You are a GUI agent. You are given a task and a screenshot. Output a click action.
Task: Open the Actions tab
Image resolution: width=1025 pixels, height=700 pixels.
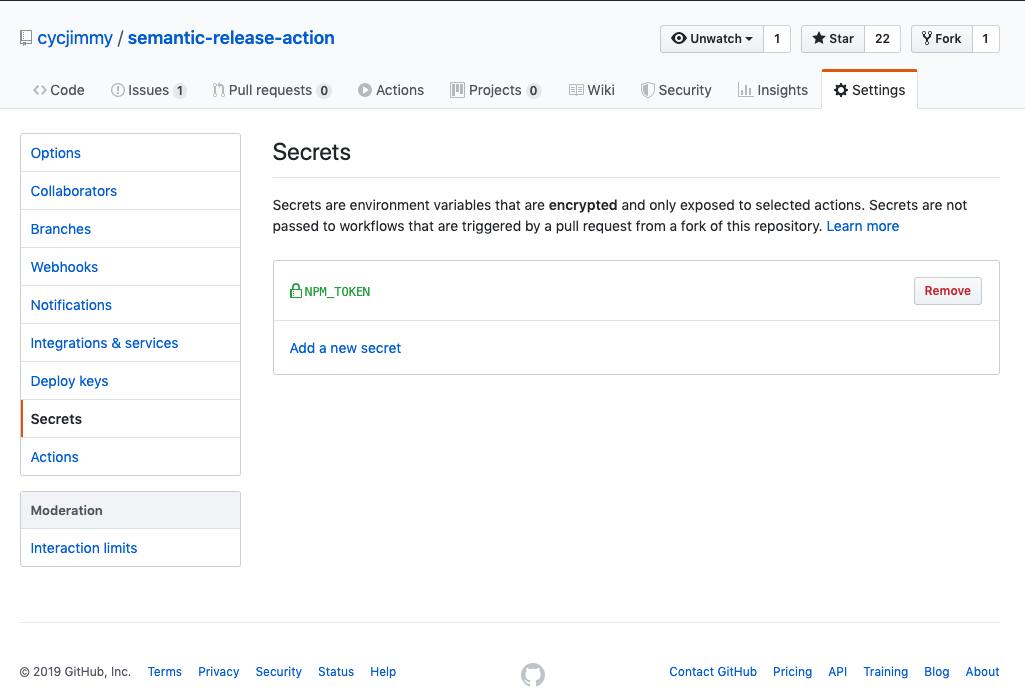(x=391, y=90)
